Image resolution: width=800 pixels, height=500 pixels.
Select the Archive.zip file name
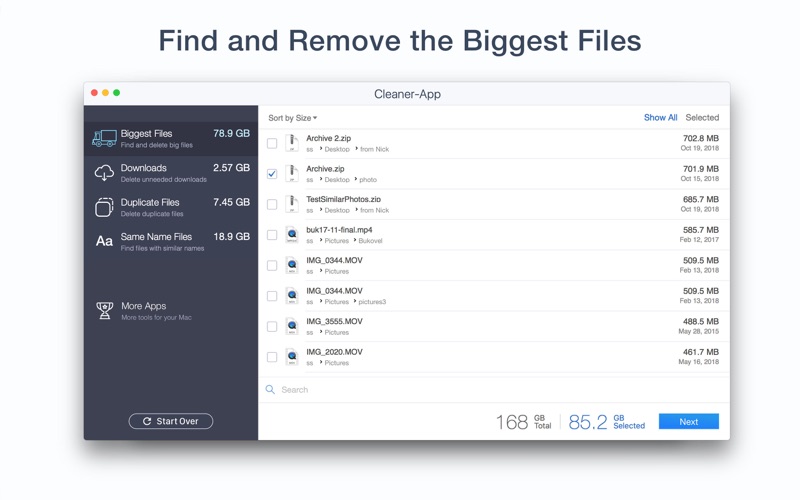tap(325, 169)
